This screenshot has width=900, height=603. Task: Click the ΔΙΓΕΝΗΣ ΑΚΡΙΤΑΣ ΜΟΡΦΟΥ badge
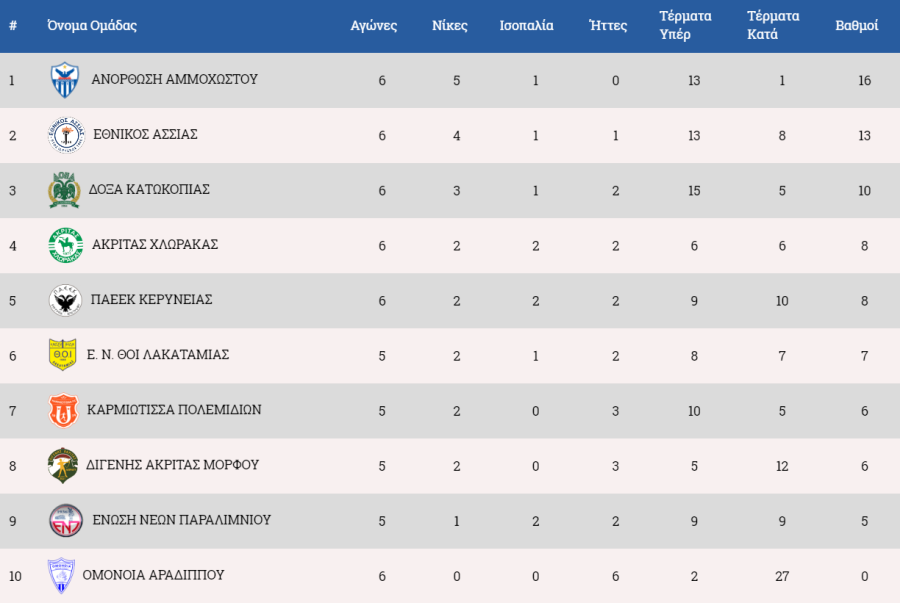tap(63, 465)
